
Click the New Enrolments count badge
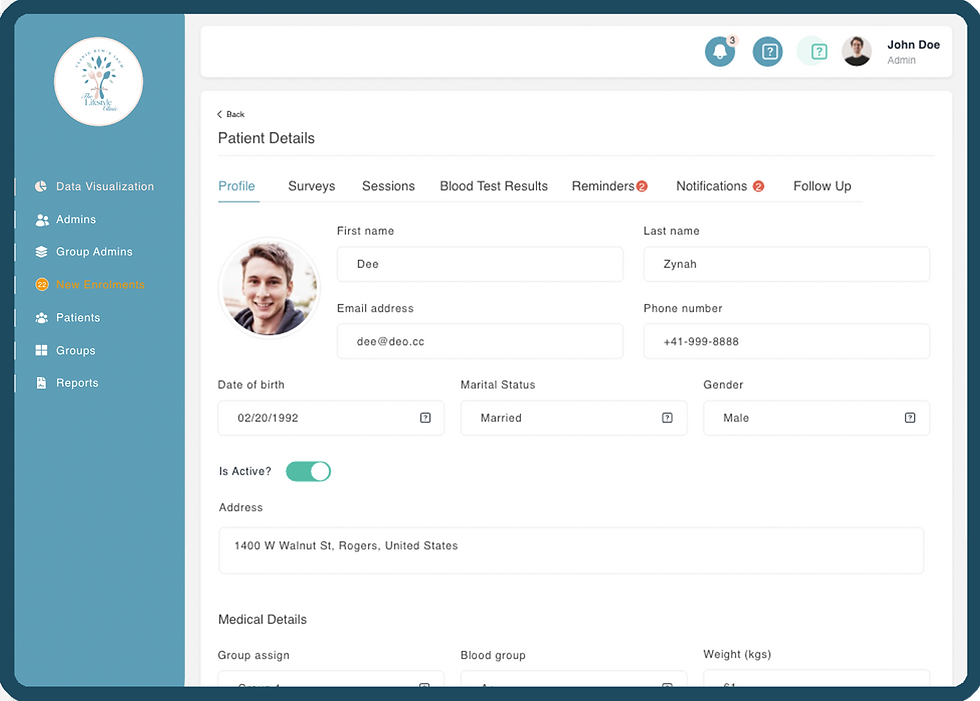click(41, 284)
